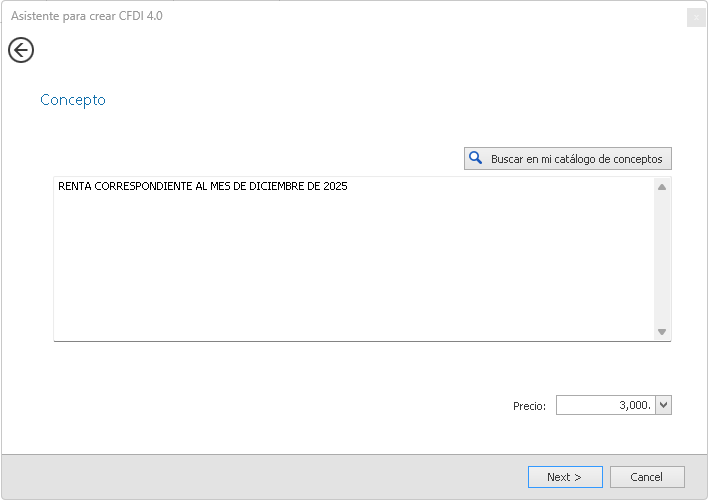Click the word RENTA in concept text
This screenshot has height=501, width=709.
(x=74, y=187)
